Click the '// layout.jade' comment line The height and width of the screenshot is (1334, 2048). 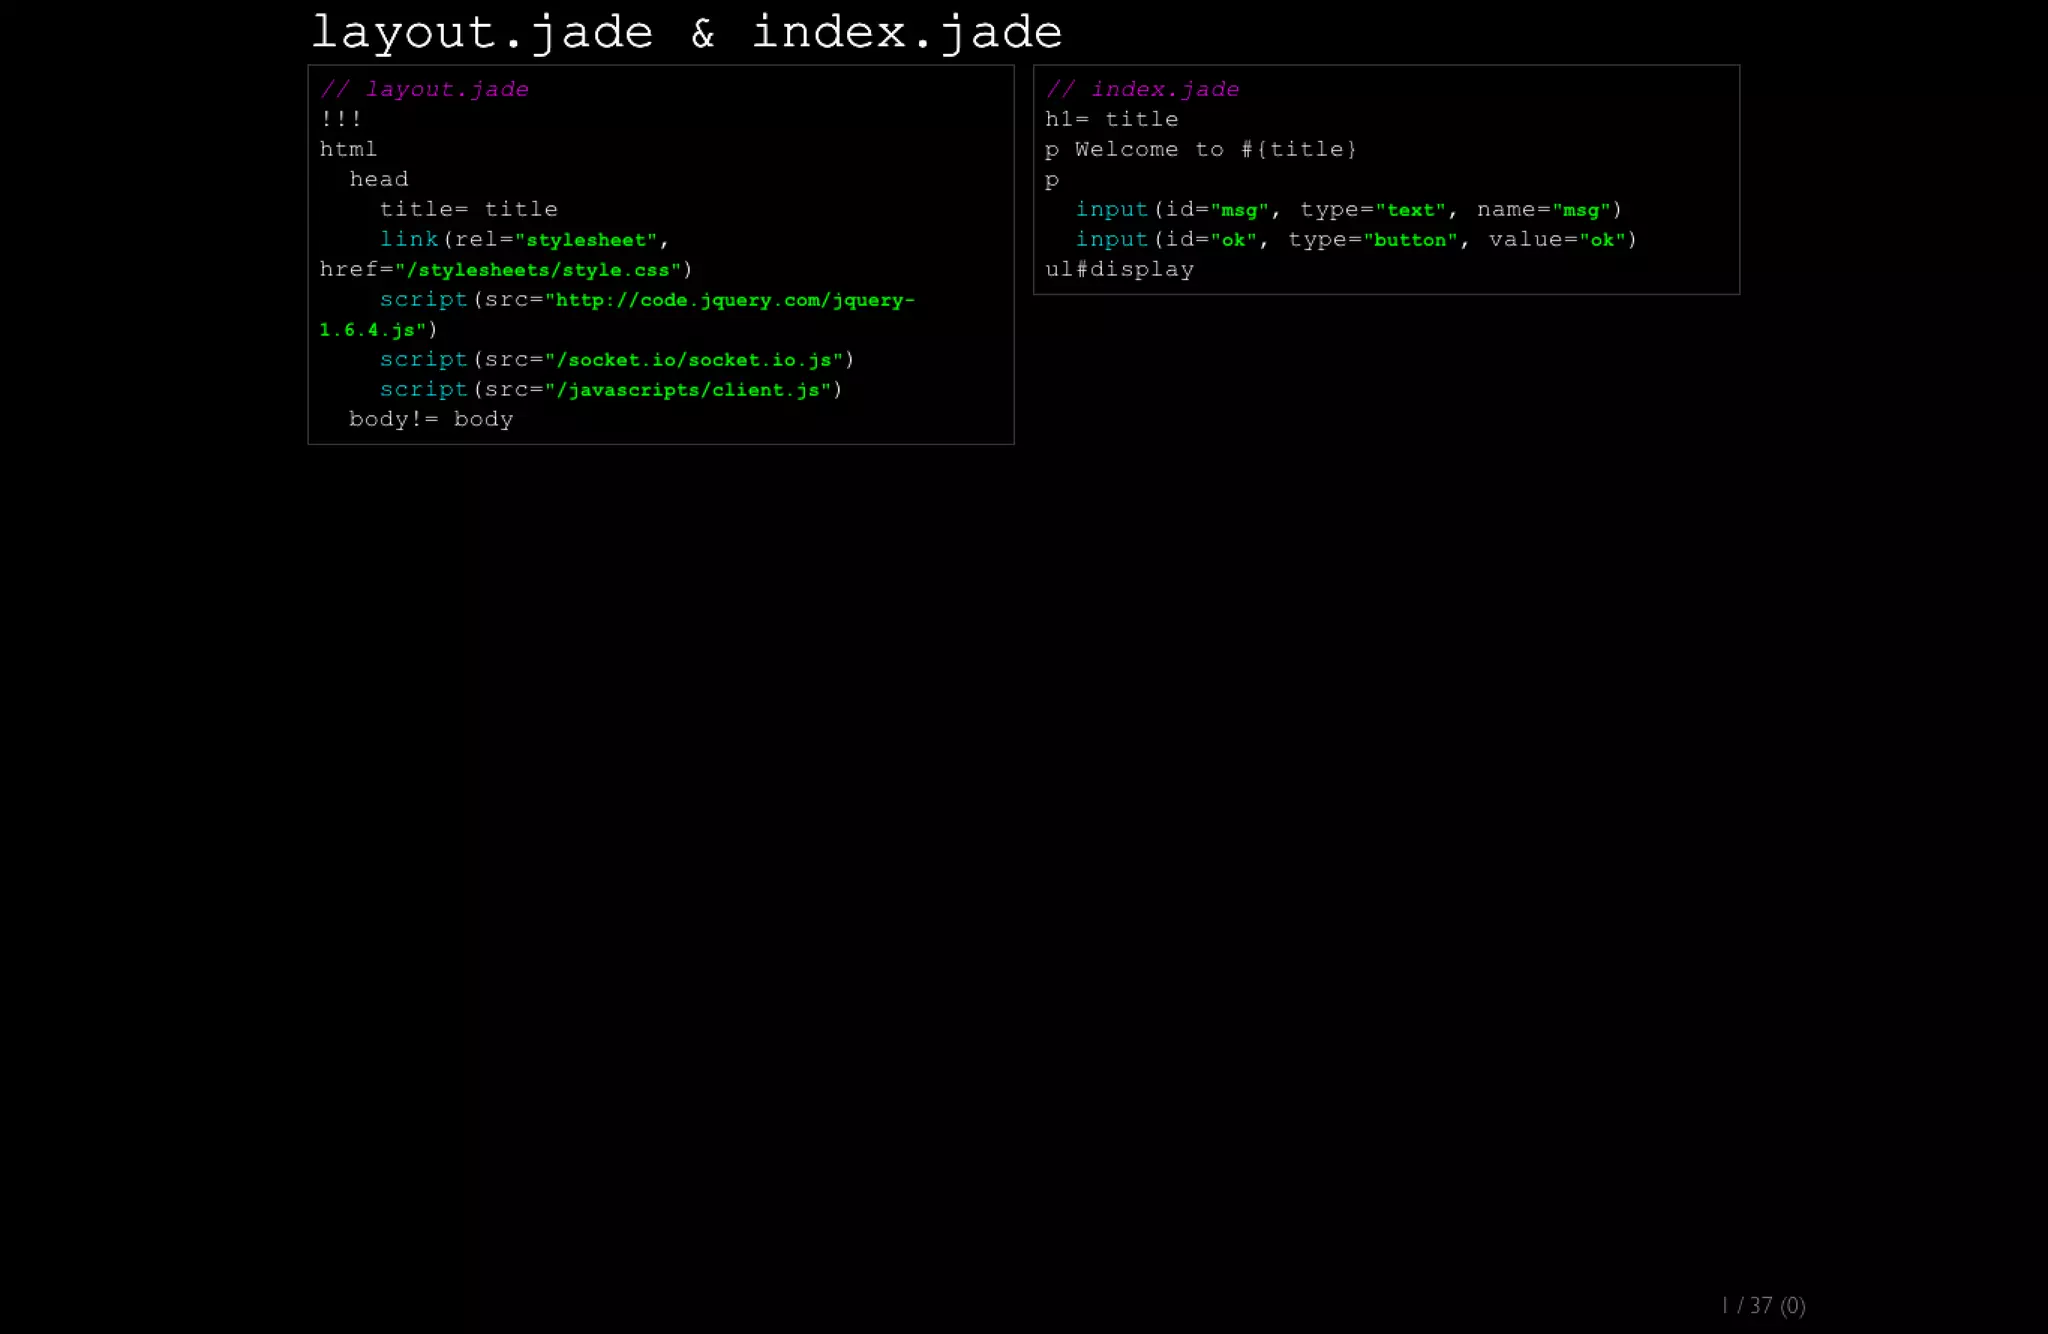[424, 89]
